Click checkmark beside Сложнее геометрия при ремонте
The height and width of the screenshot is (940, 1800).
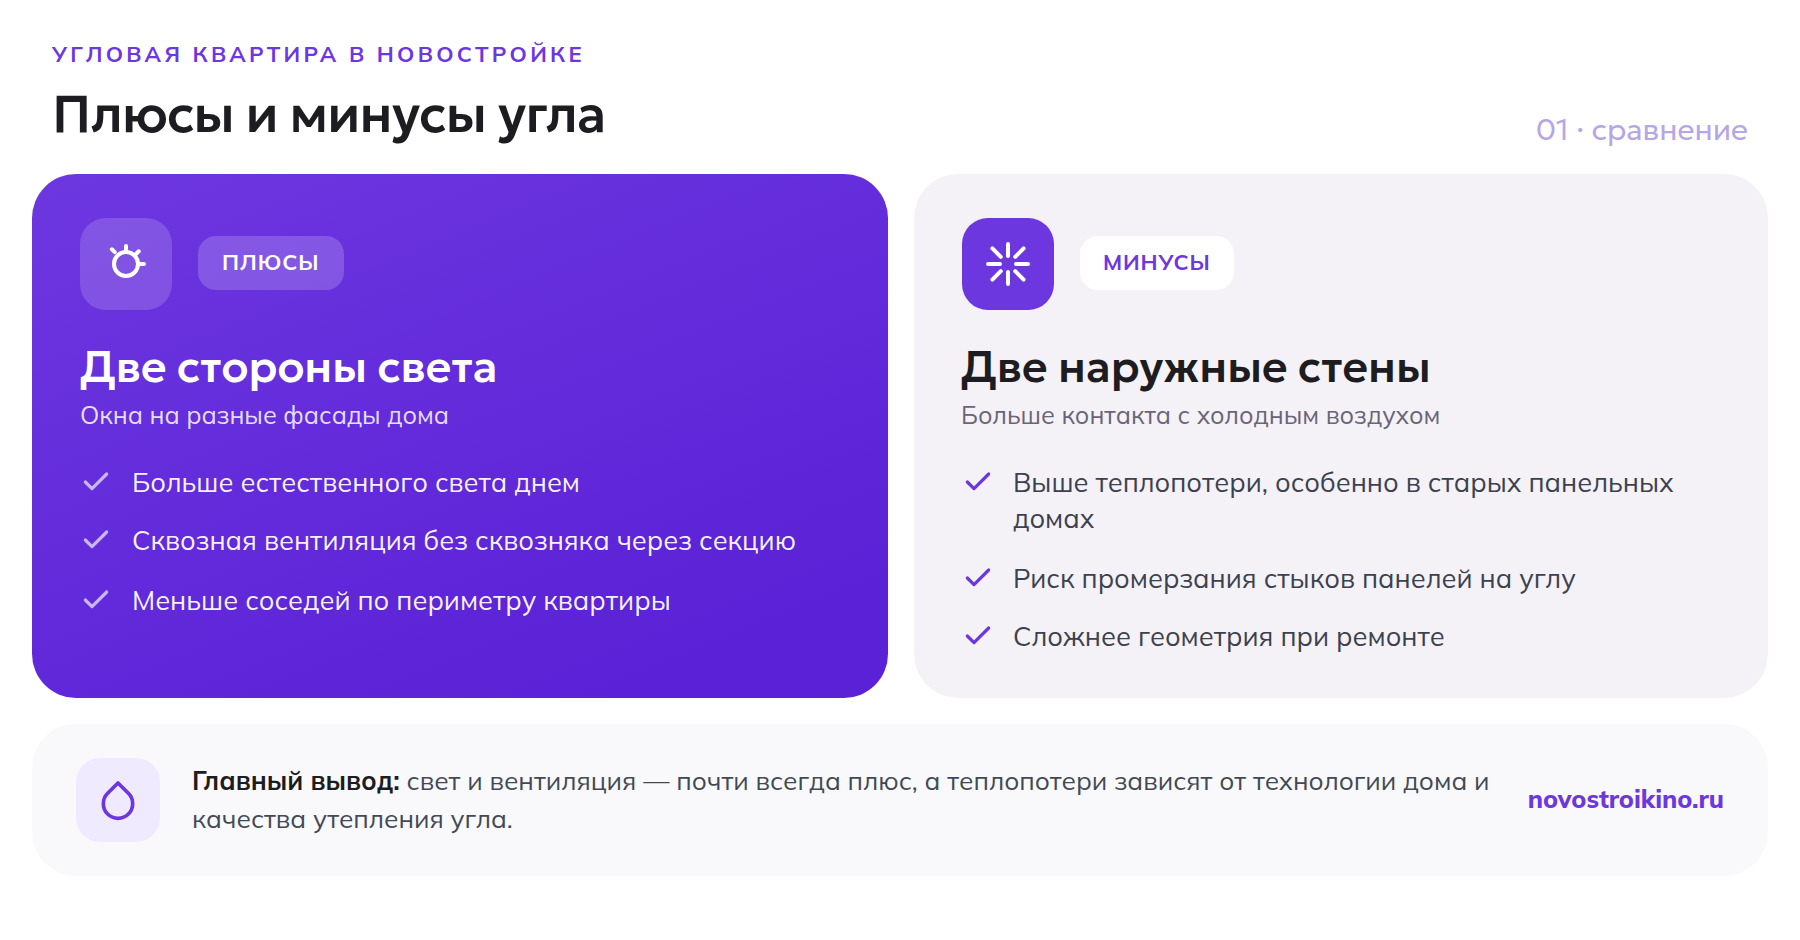[x=977, y=636]
